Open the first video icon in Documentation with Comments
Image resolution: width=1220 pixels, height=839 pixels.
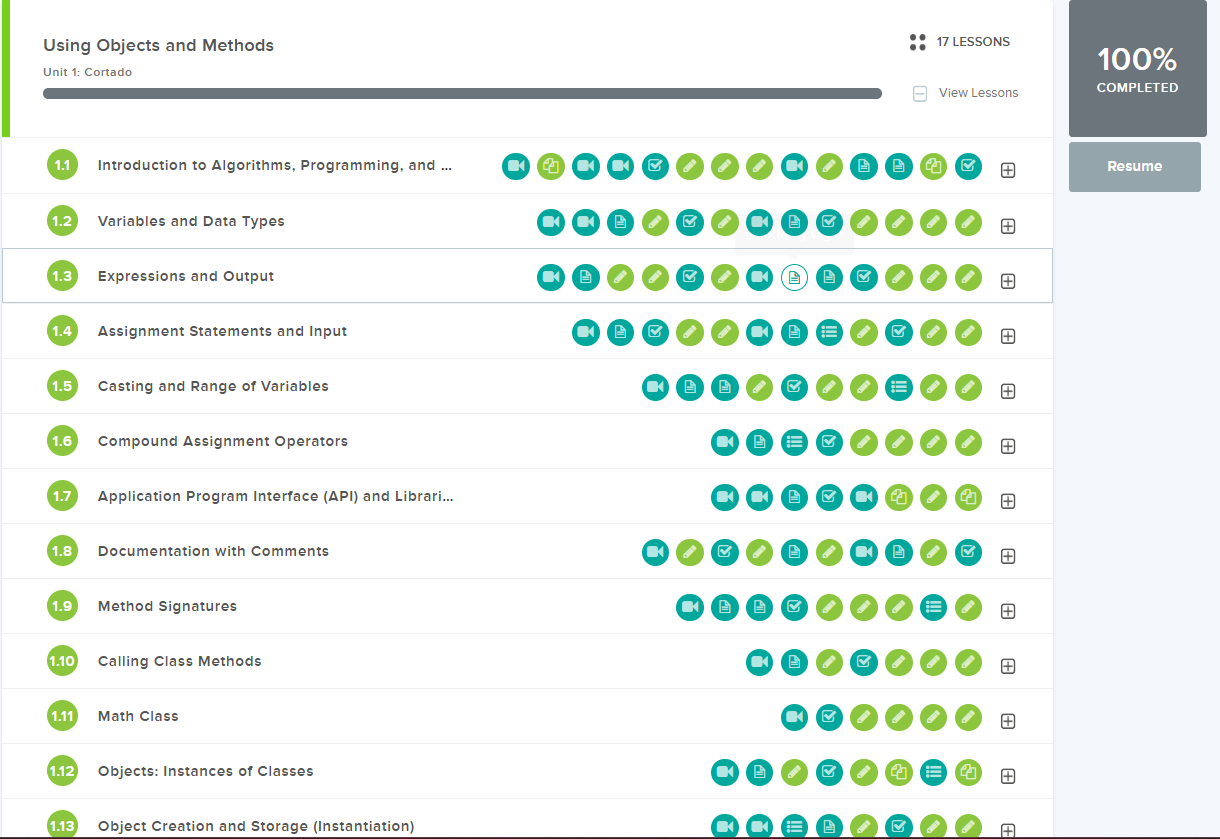[655, 551]
